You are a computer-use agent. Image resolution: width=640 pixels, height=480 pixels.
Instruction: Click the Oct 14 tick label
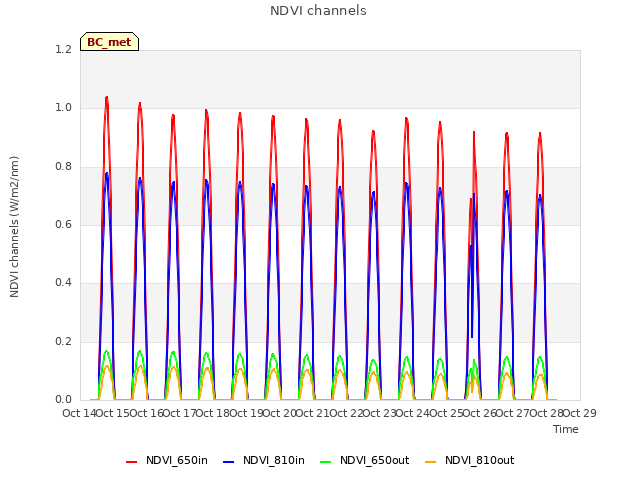pos(79,413)
